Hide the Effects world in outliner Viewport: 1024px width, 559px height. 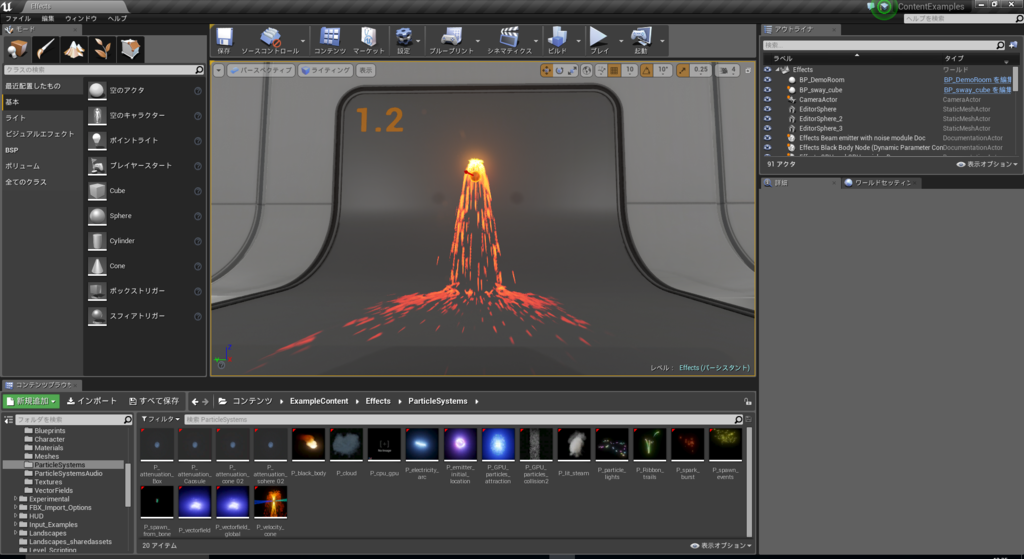[x=767, y=69]
